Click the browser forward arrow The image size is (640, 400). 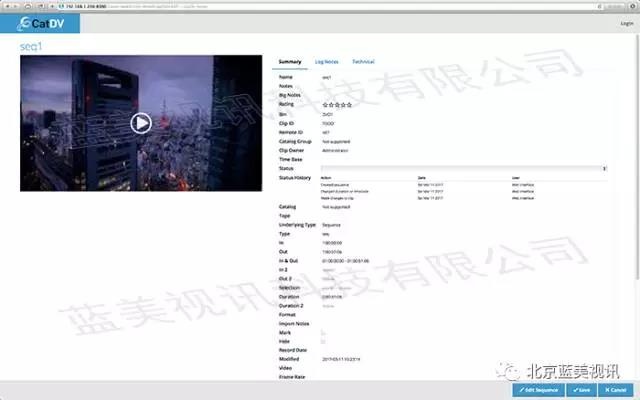pyautogui.click(x=16, y=7)
